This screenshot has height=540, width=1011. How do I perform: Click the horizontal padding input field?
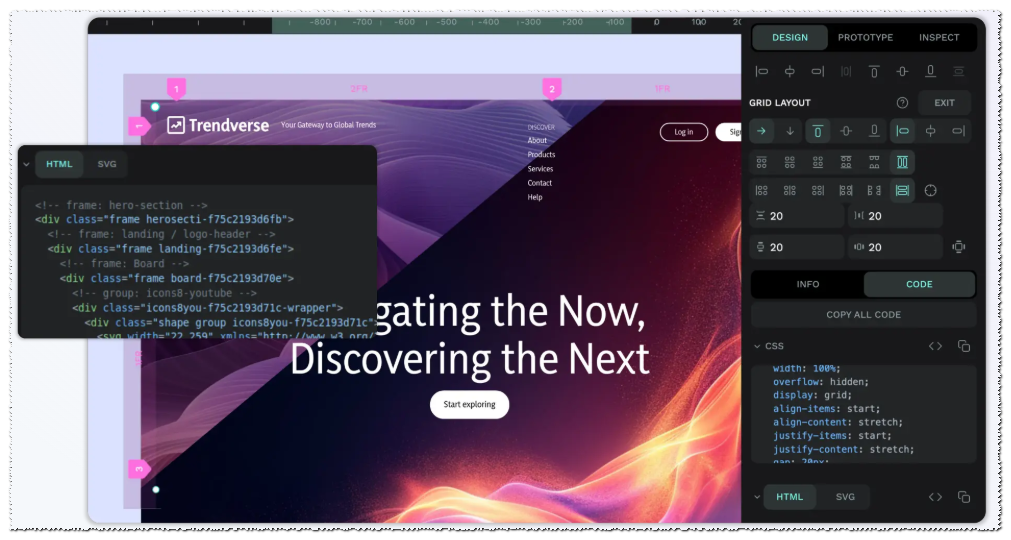click(x=895, y=247)
